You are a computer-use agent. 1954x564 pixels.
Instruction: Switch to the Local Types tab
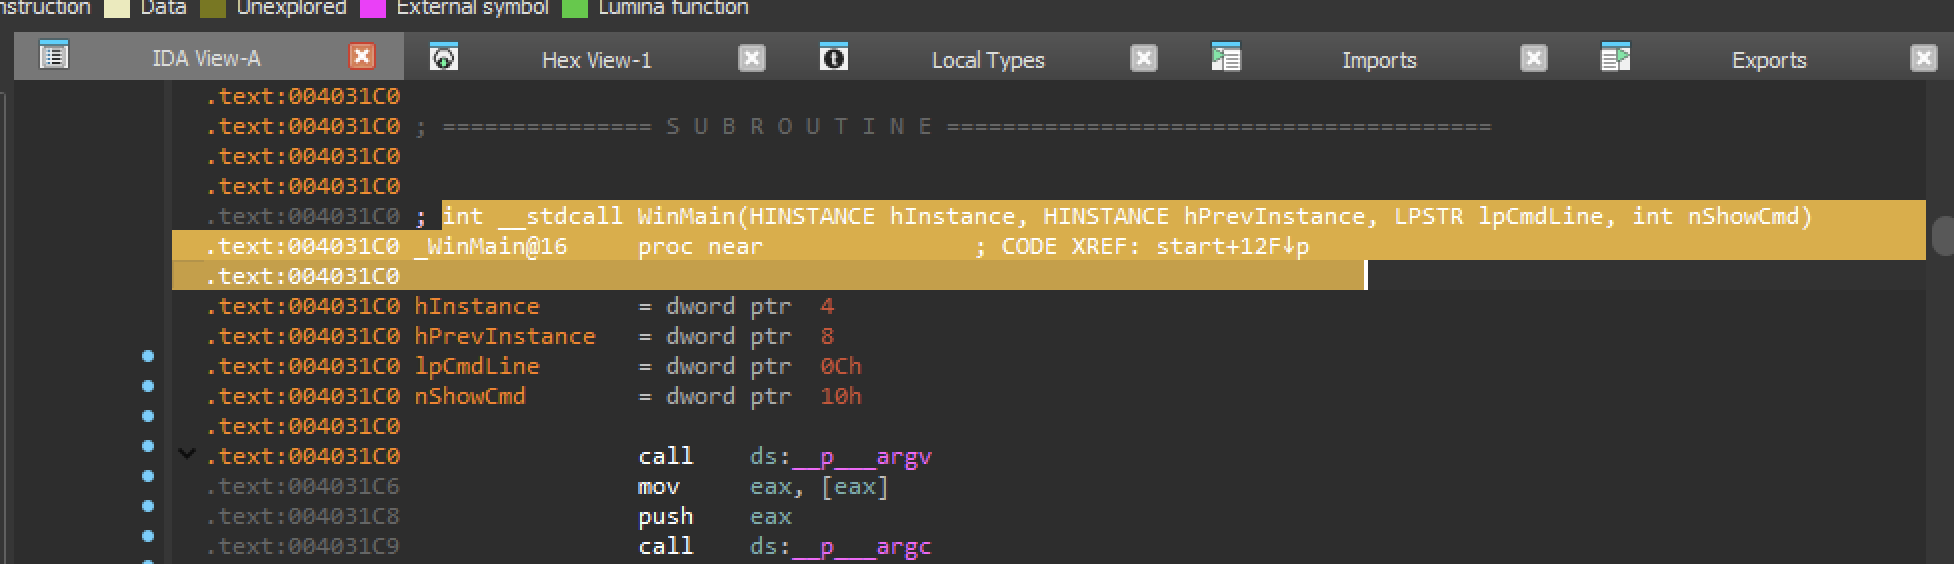point(988,60)
